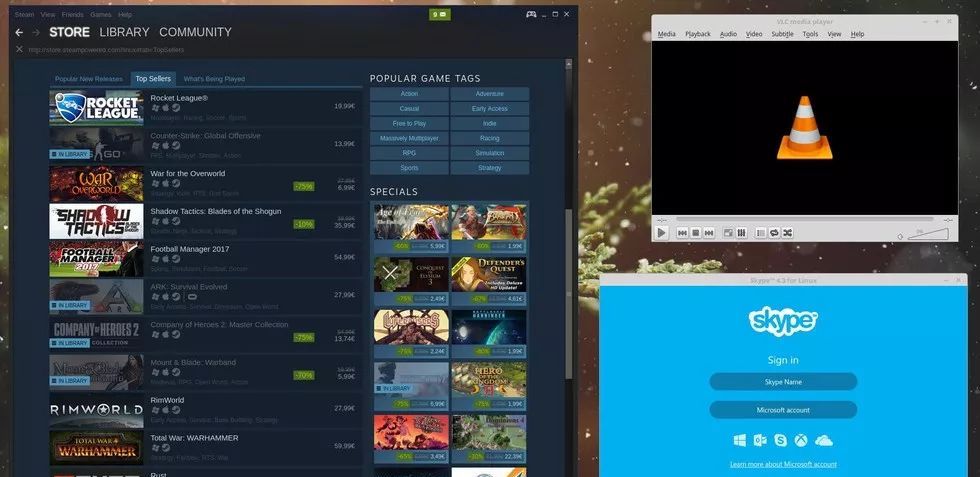Toggle VLC fullscreen video button
980x477 pixels.
point(728,233)
